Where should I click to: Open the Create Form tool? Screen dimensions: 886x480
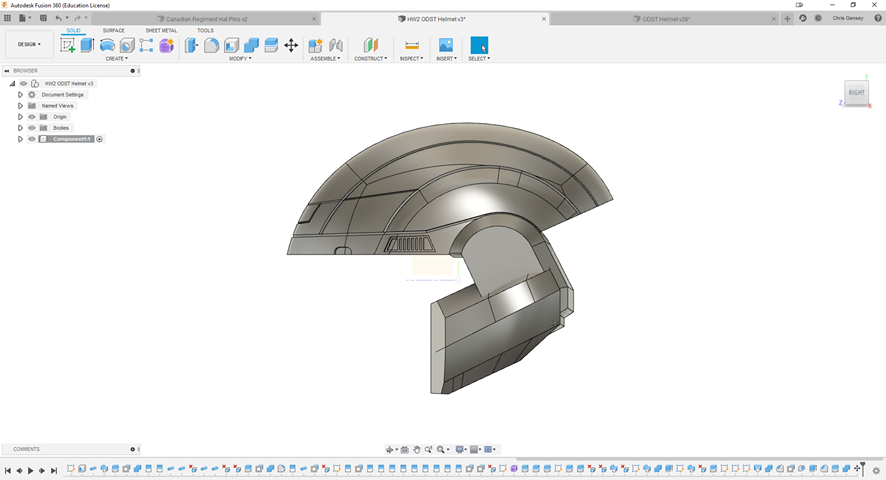(x=166, y=45)
